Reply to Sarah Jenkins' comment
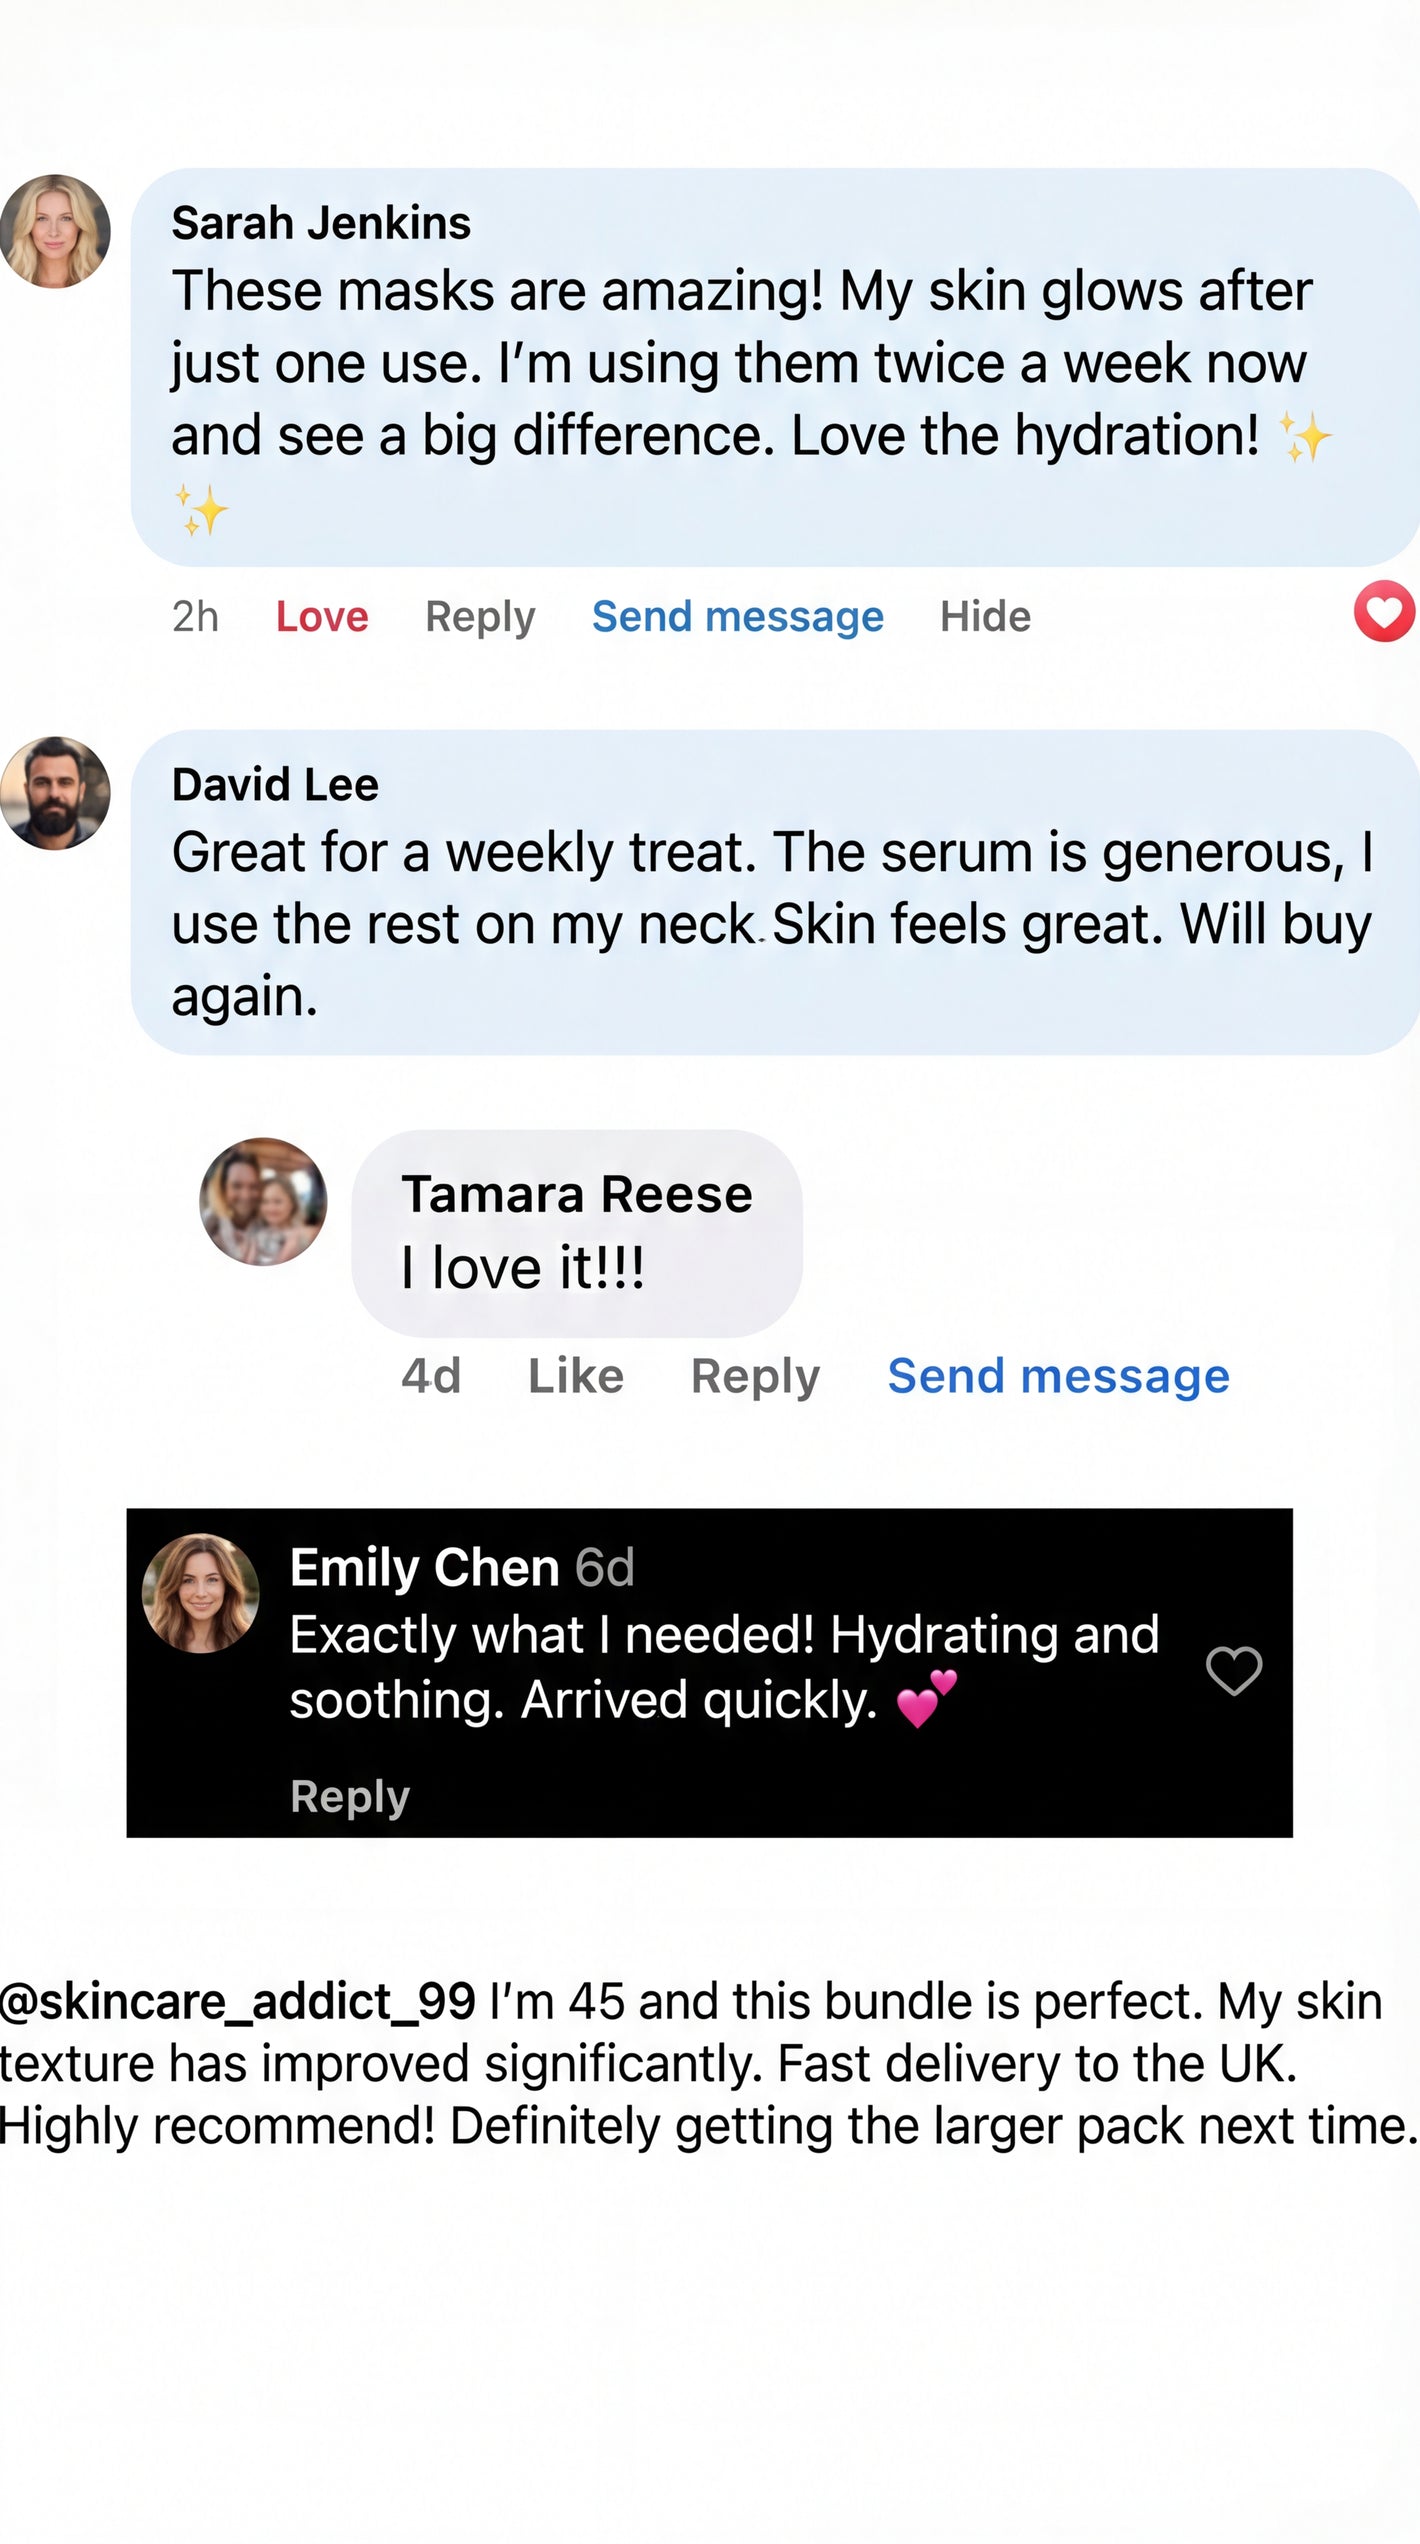This screenshot has height=2544, width=1420. pos(480,617)
